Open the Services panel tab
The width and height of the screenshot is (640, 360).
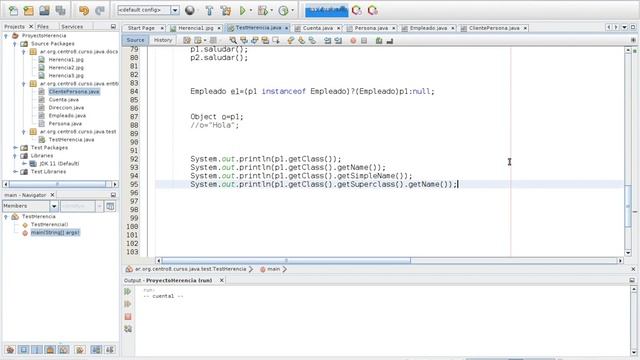72,27
